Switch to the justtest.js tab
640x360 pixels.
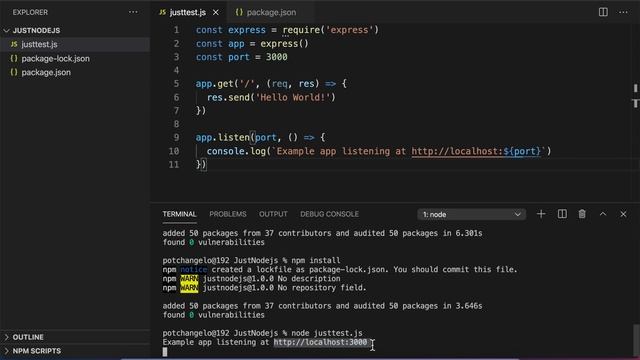coord(188,12)
